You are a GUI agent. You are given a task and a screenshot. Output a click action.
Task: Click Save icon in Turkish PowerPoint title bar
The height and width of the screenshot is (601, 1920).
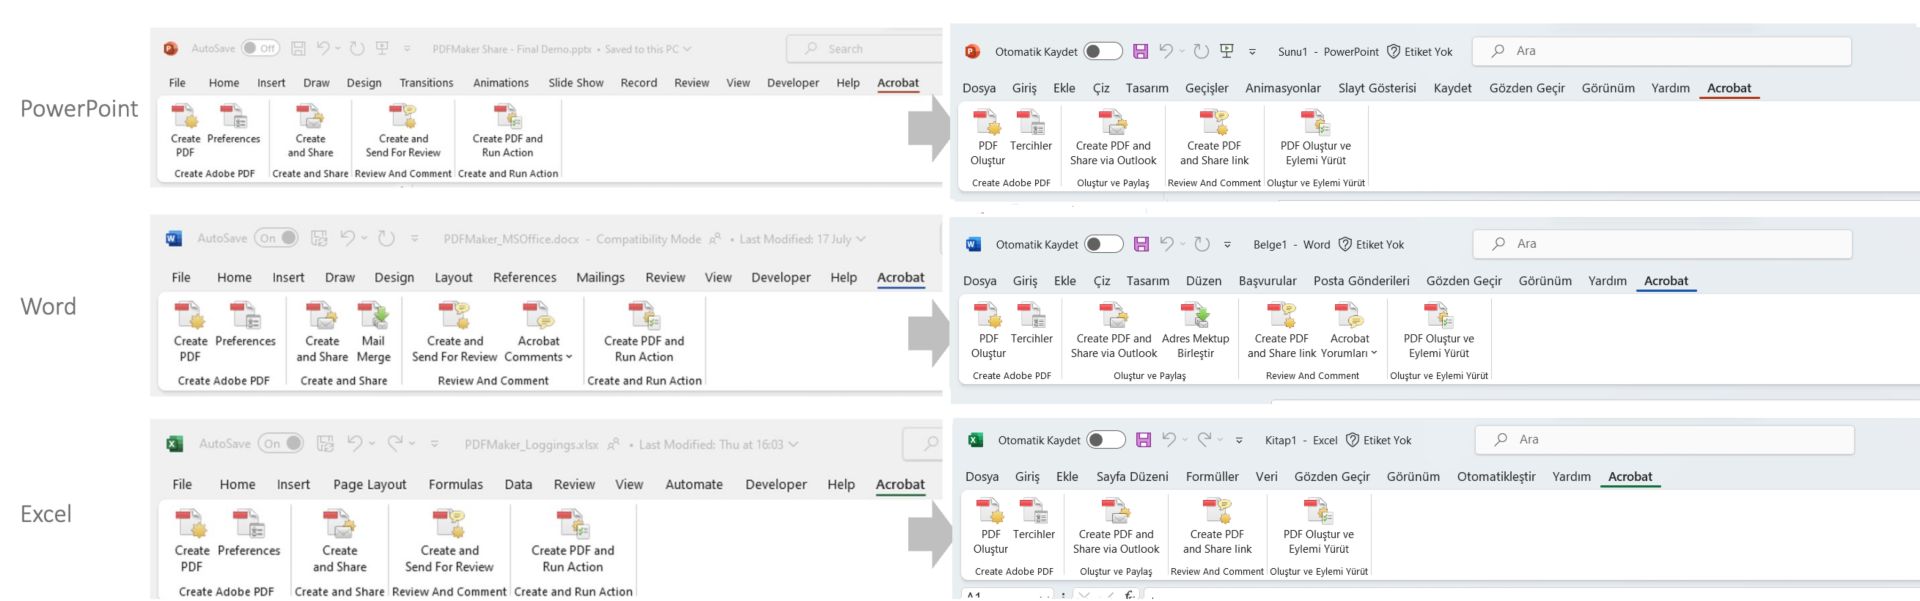[x=1141, y=51]
